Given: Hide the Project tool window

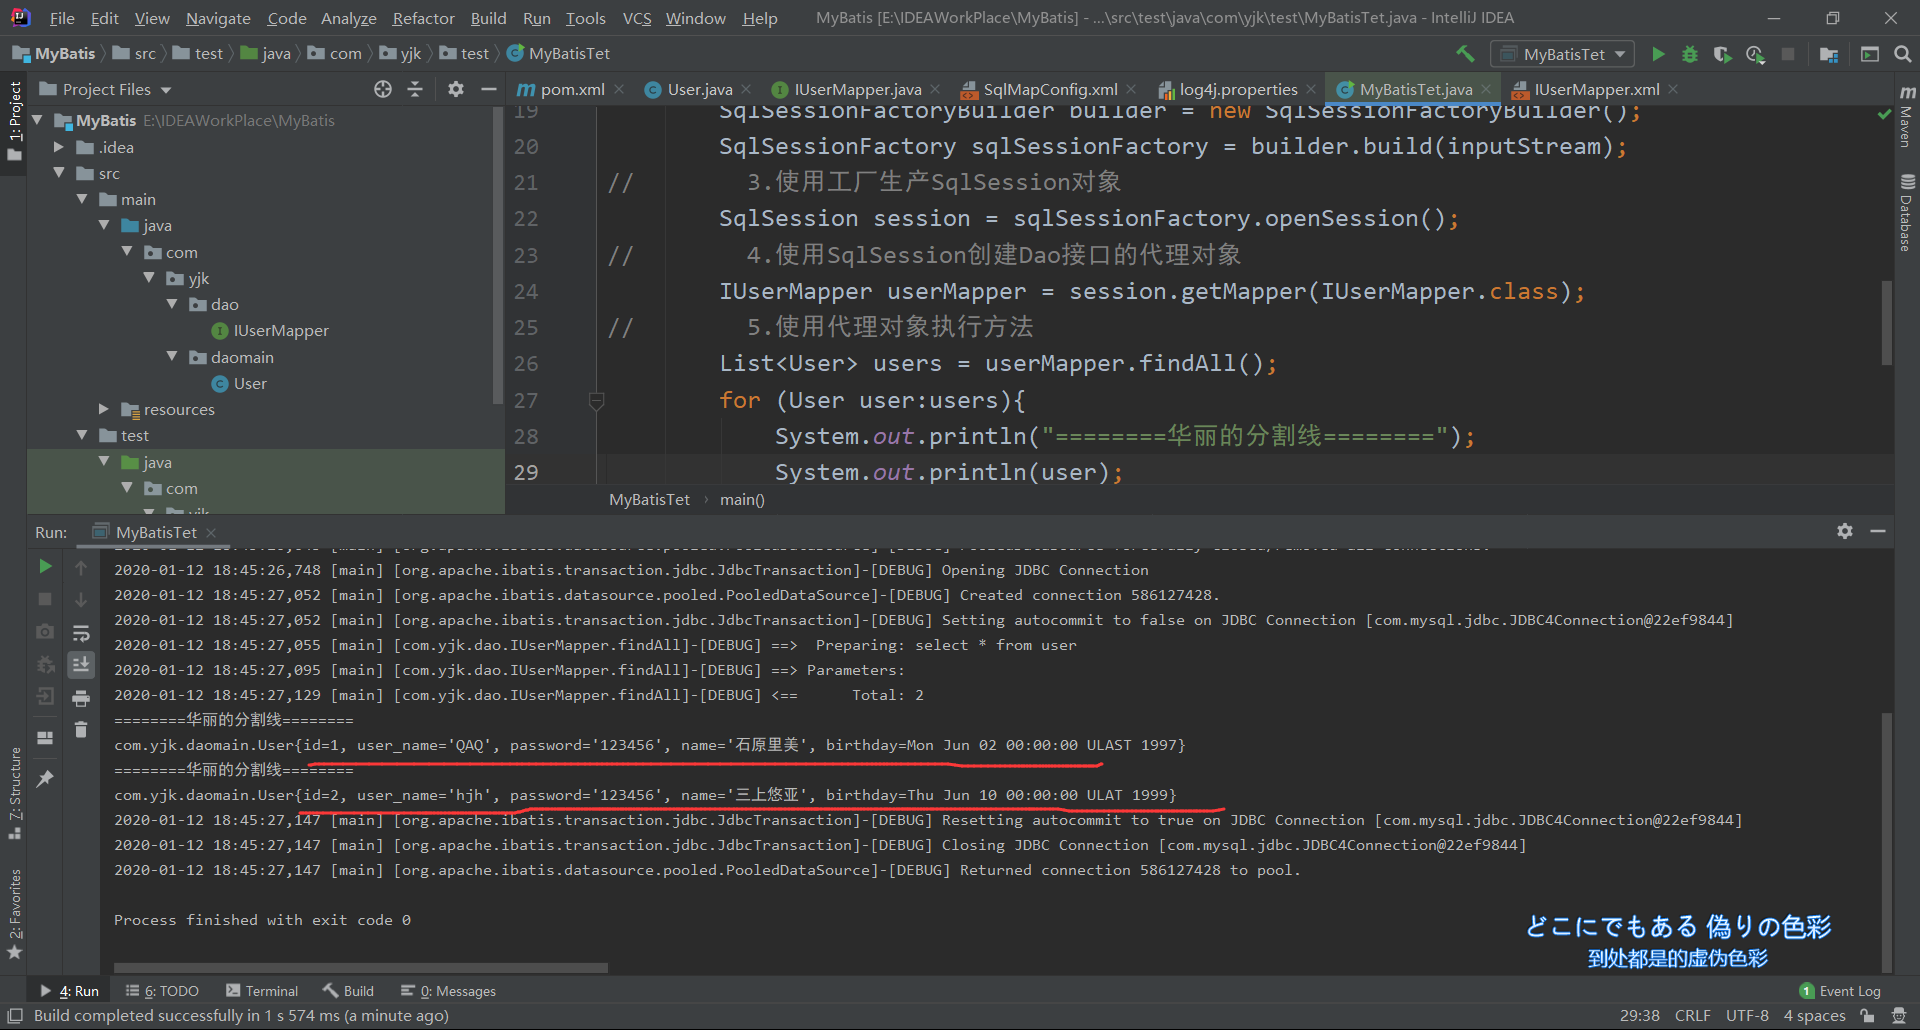Looking at the screenshot, I should [488, 89].
